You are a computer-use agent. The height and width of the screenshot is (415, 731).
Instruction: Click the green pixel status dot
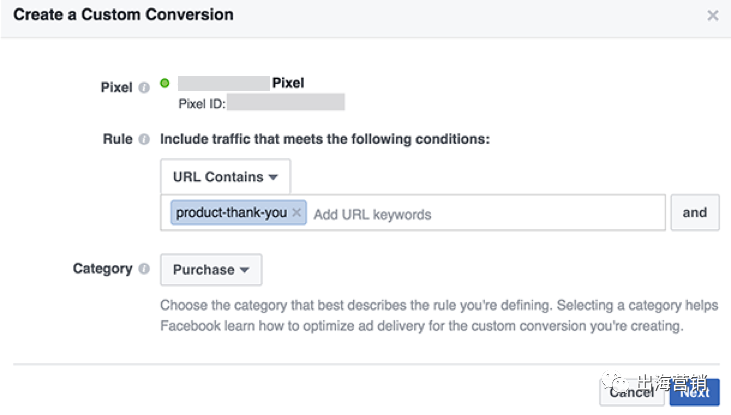coord(165,83)
